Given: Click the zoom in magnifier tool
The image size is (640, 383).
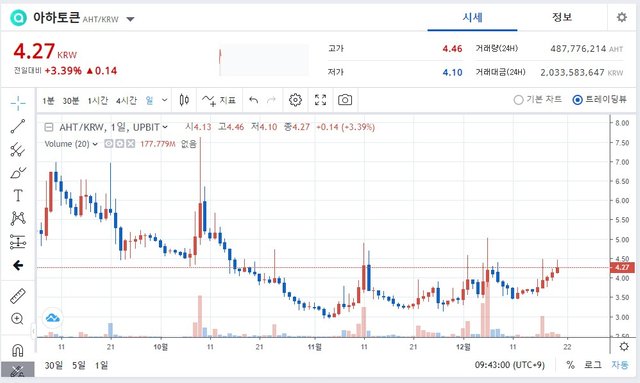Looking at the screenshot, I should pos(17,318).
